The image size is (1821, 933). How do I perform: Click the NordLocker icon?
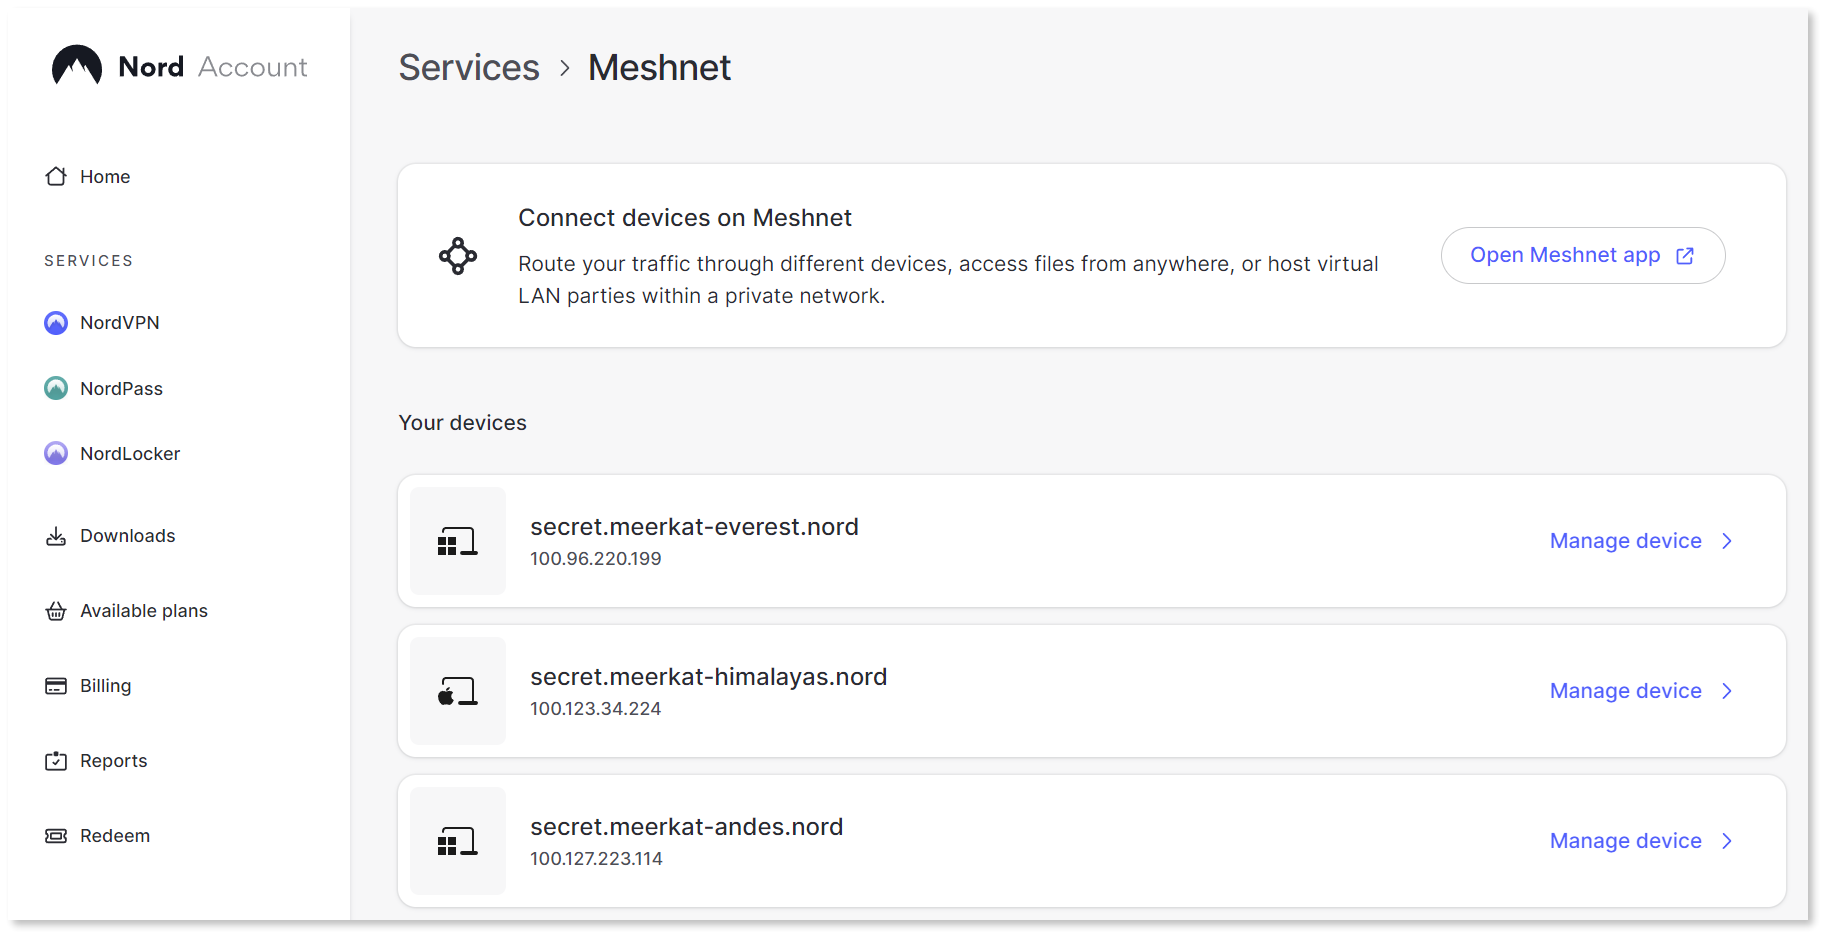pos(56,453)
